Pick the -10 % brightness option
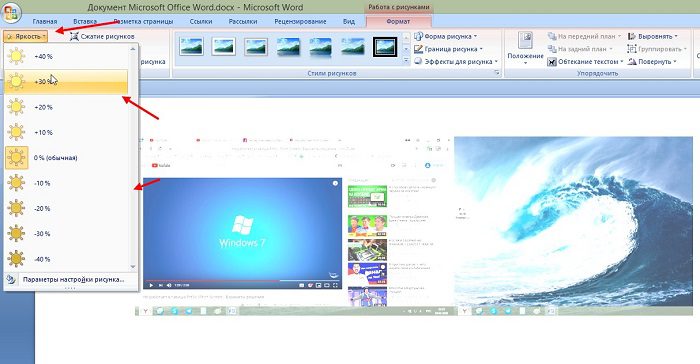The height and width of the screenshot is (364, 700). 66,183
